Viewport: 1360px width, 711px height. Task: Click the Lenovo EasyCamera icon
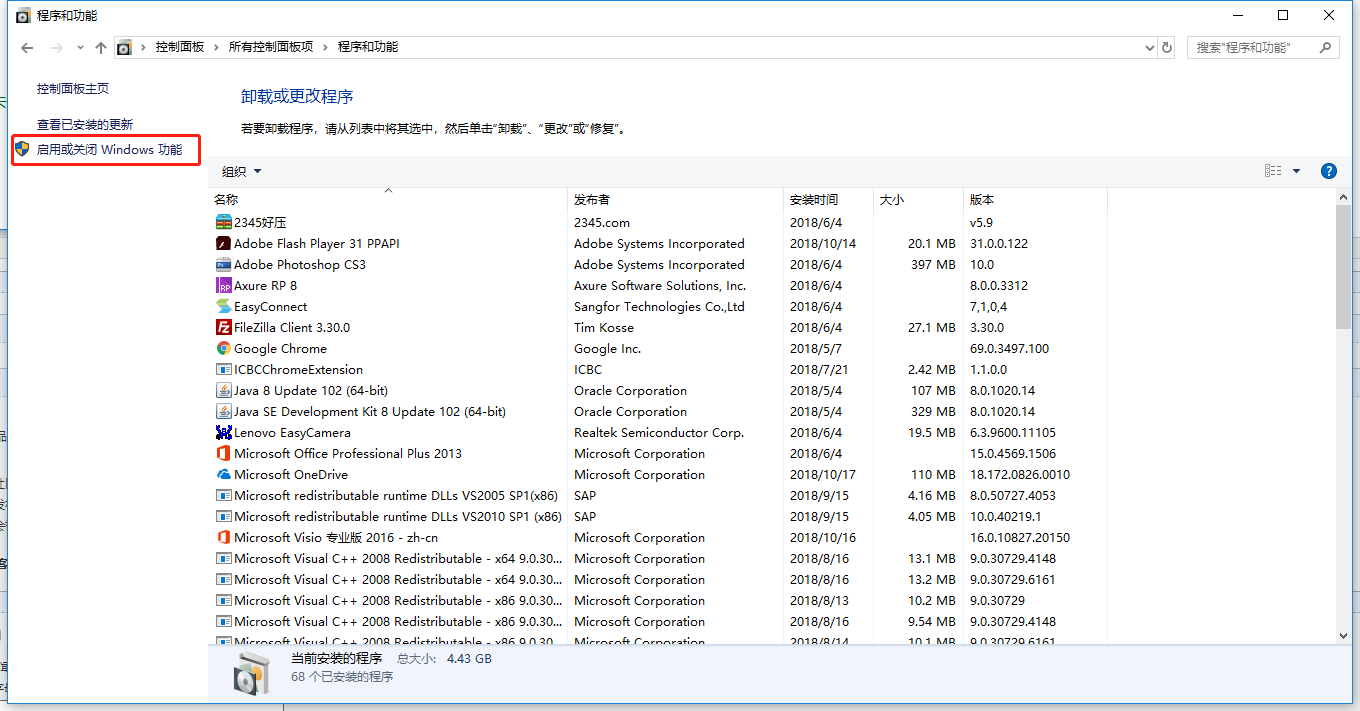[x=223, y=432]
